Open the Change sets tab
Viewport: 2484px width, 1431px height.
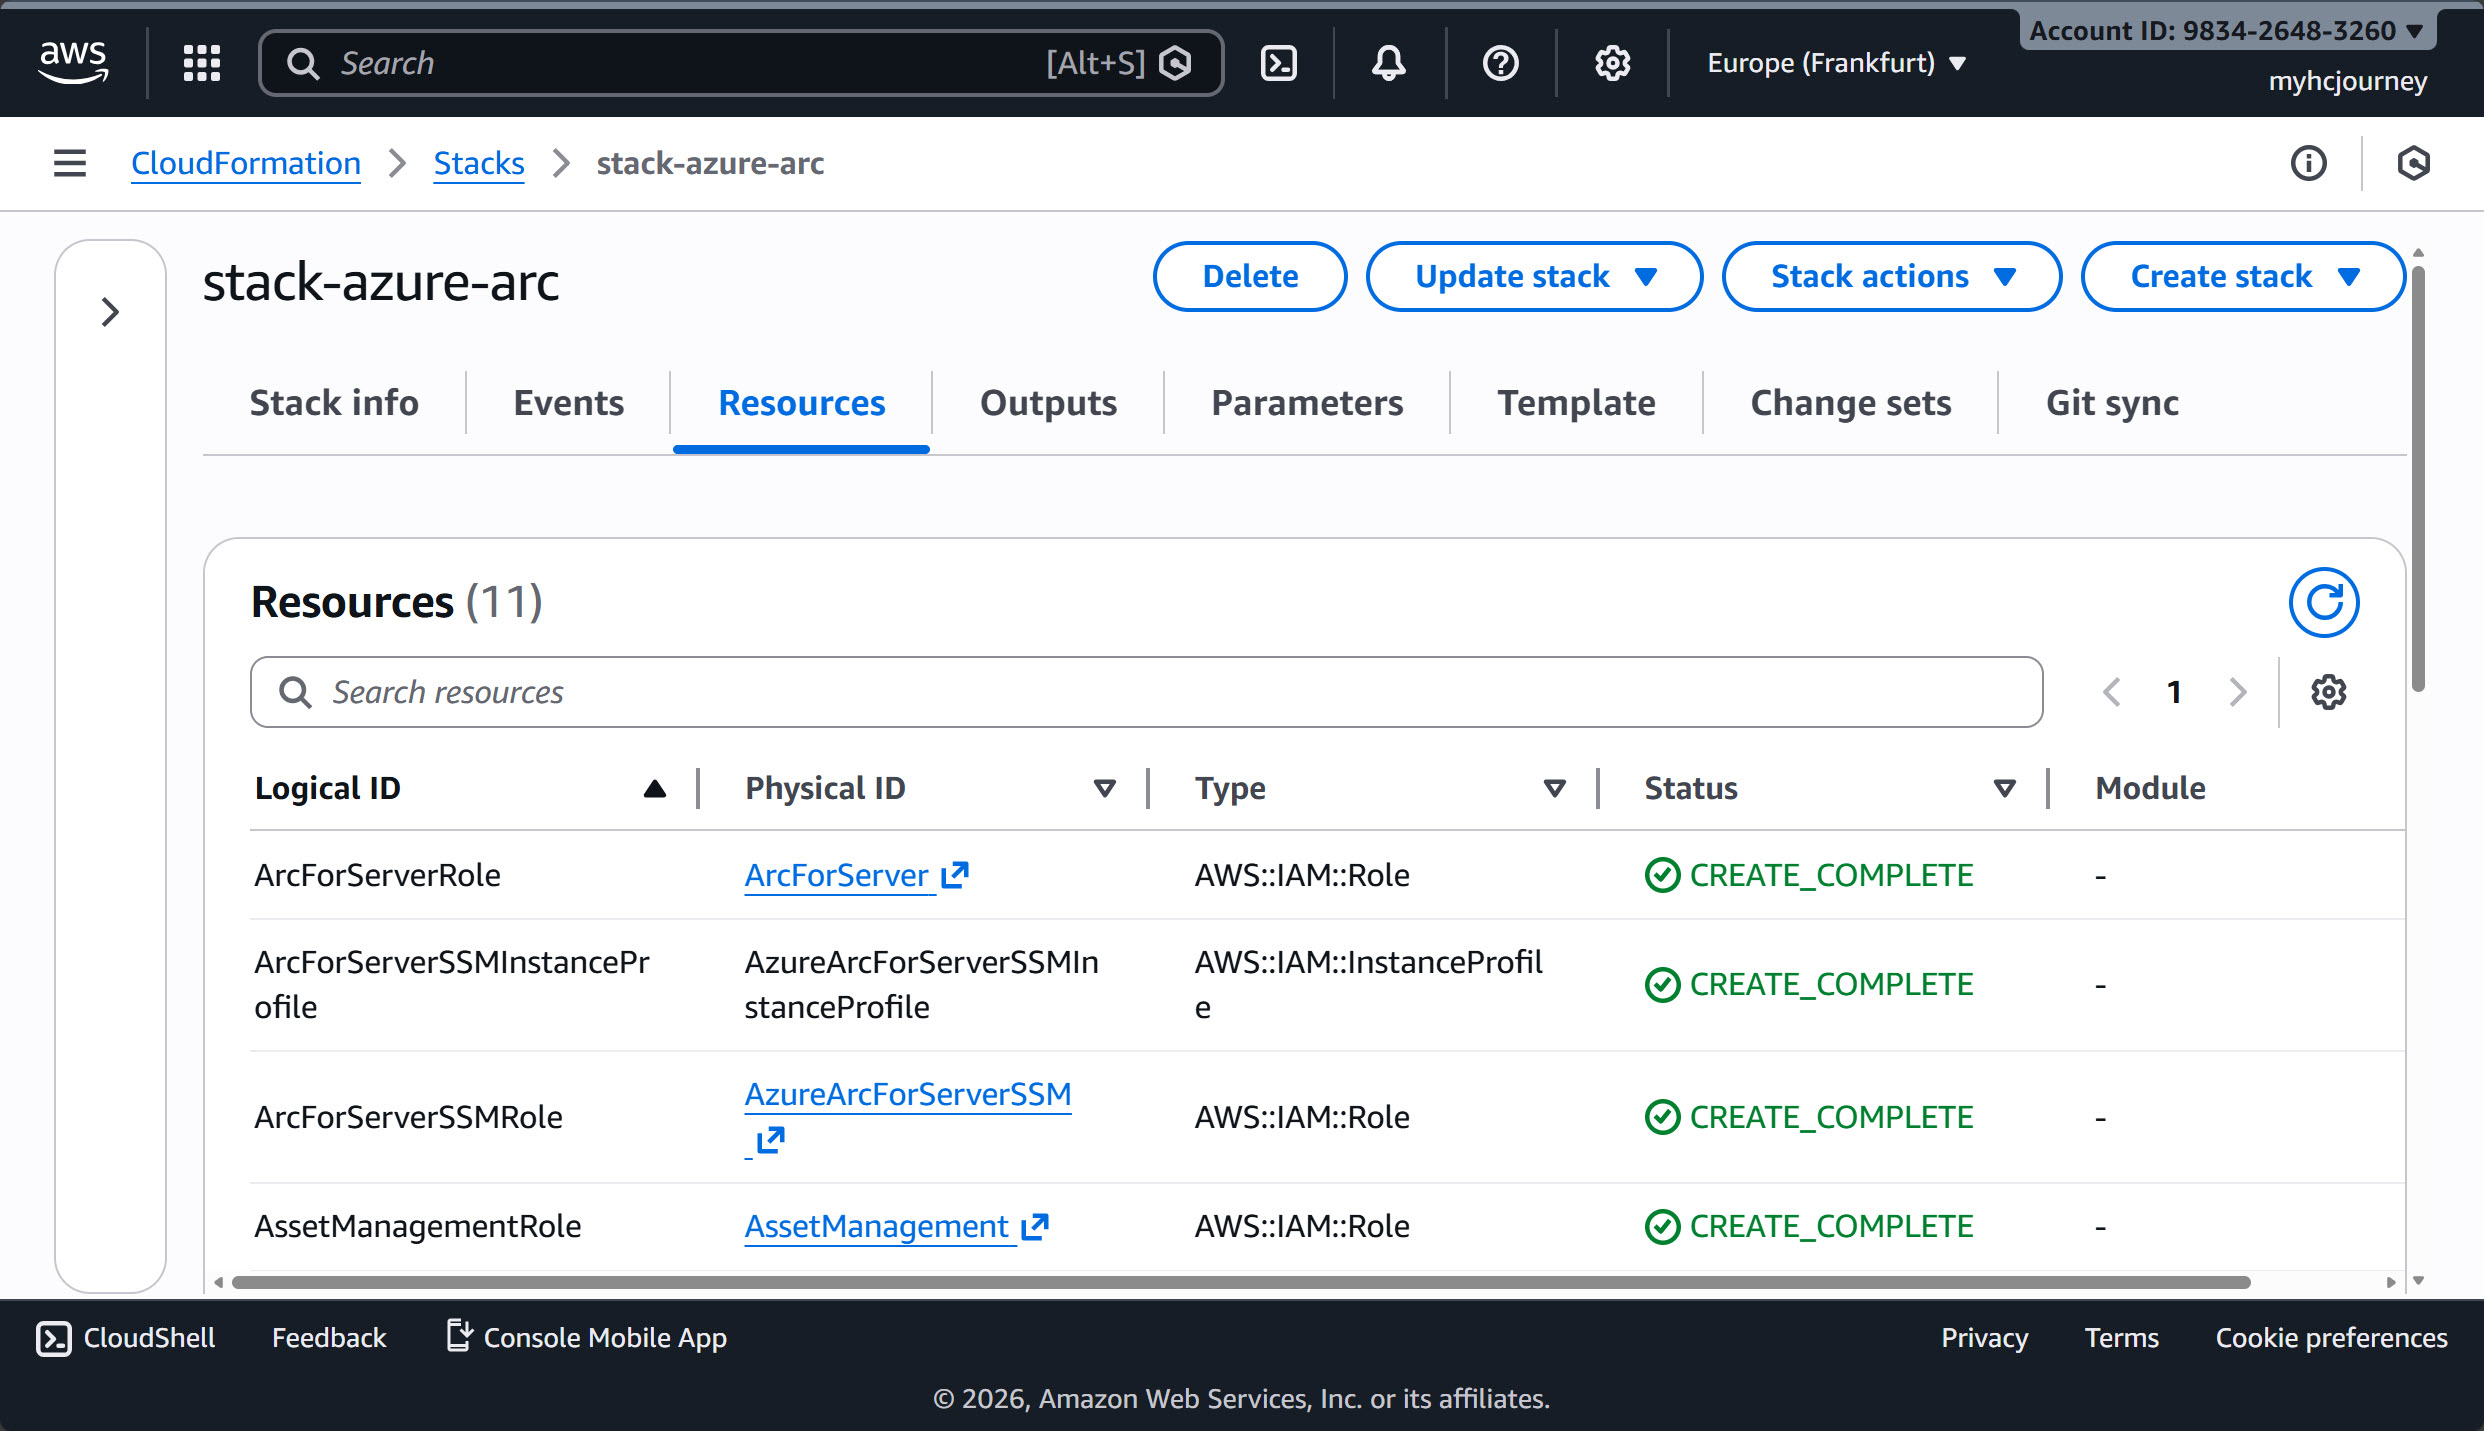click(1850, 403)
